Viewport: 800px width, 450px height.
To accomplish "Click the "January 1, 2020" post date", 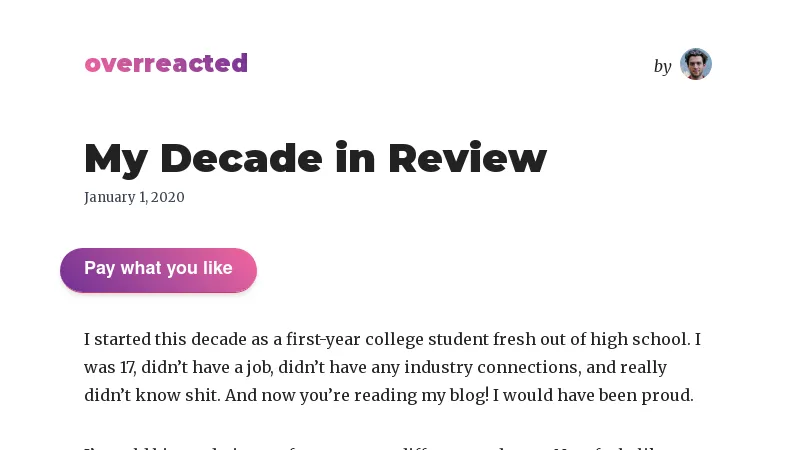I will 134,197.
